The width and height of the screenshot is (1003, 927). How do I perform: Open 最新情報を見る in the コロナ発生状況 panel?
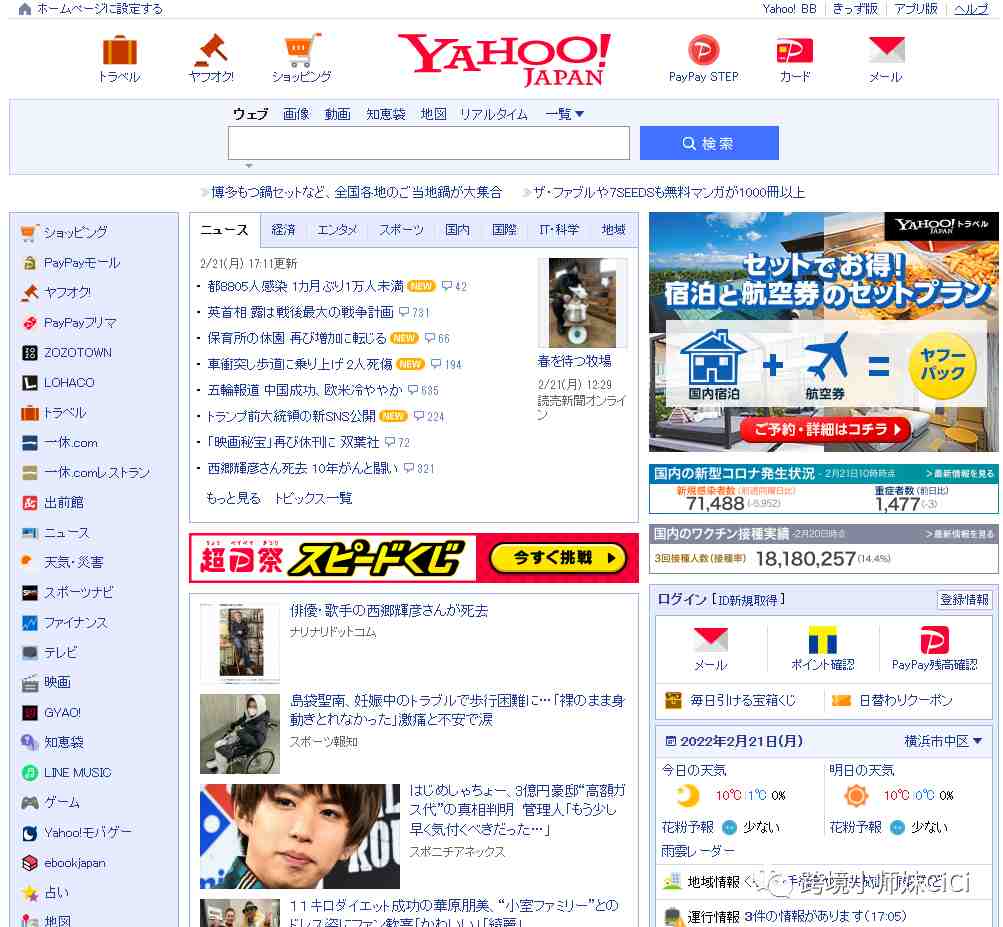tap(960, 474)
